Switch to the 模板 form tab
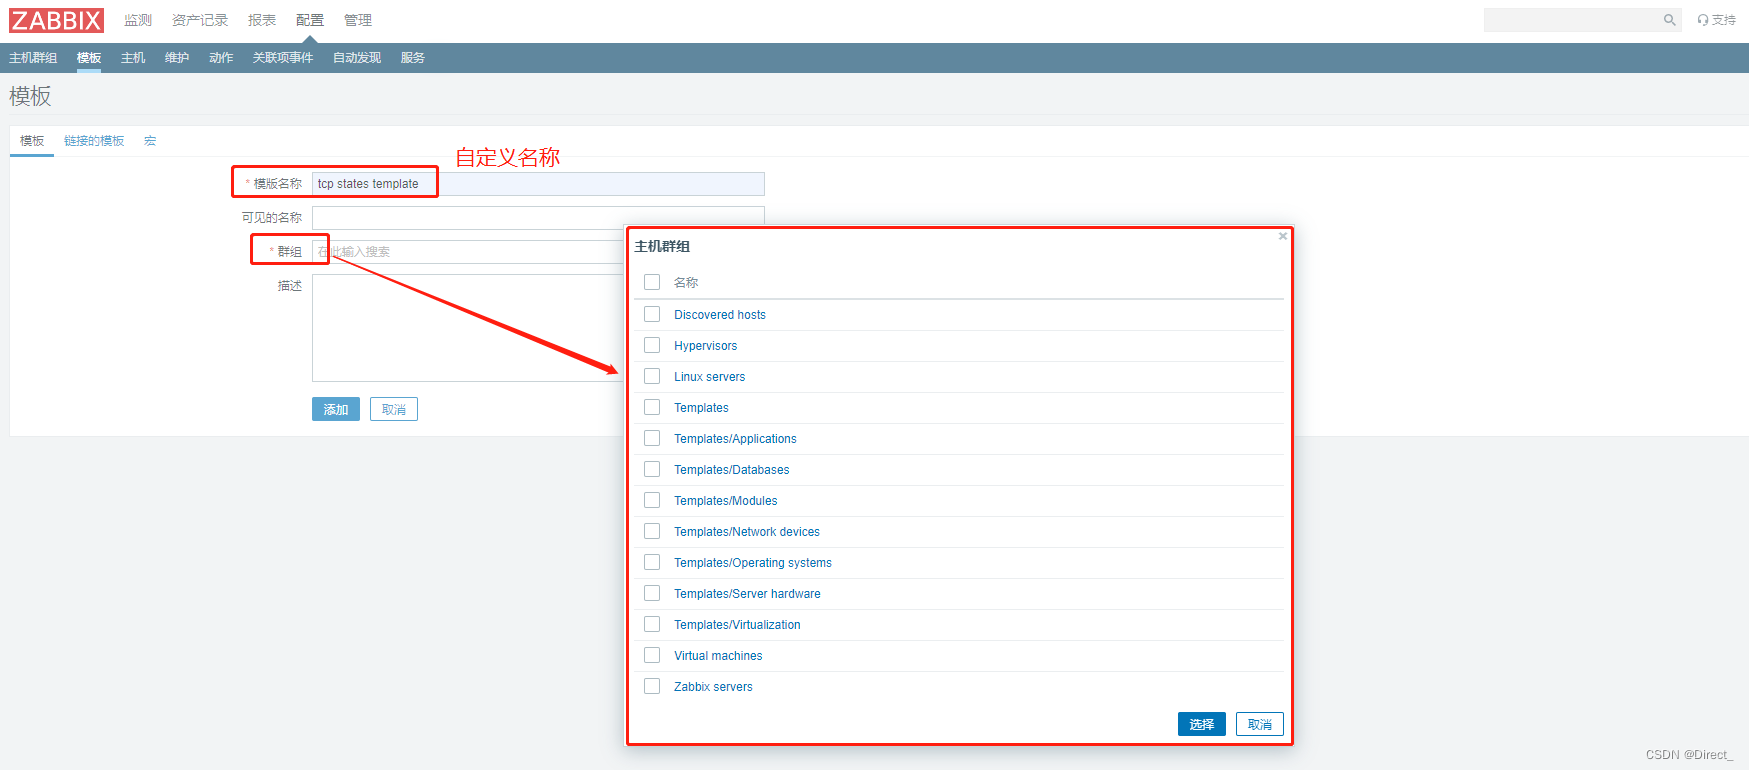This screenshot has width=1749, height=770. [x=32, y=141]
